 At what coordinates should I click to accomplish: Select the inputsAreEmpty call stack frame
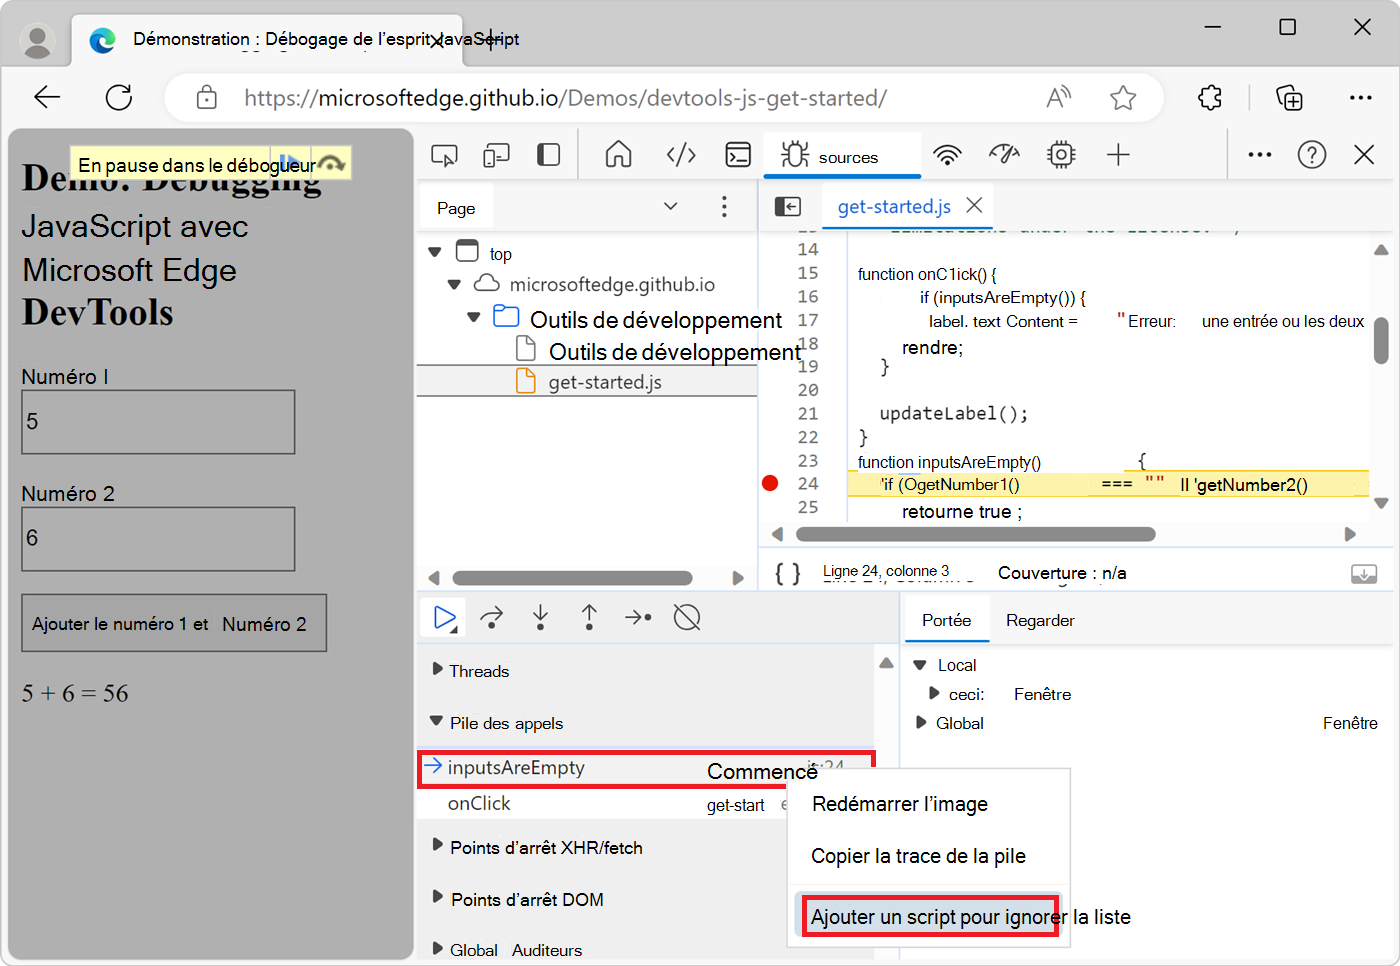click(645, 768)
